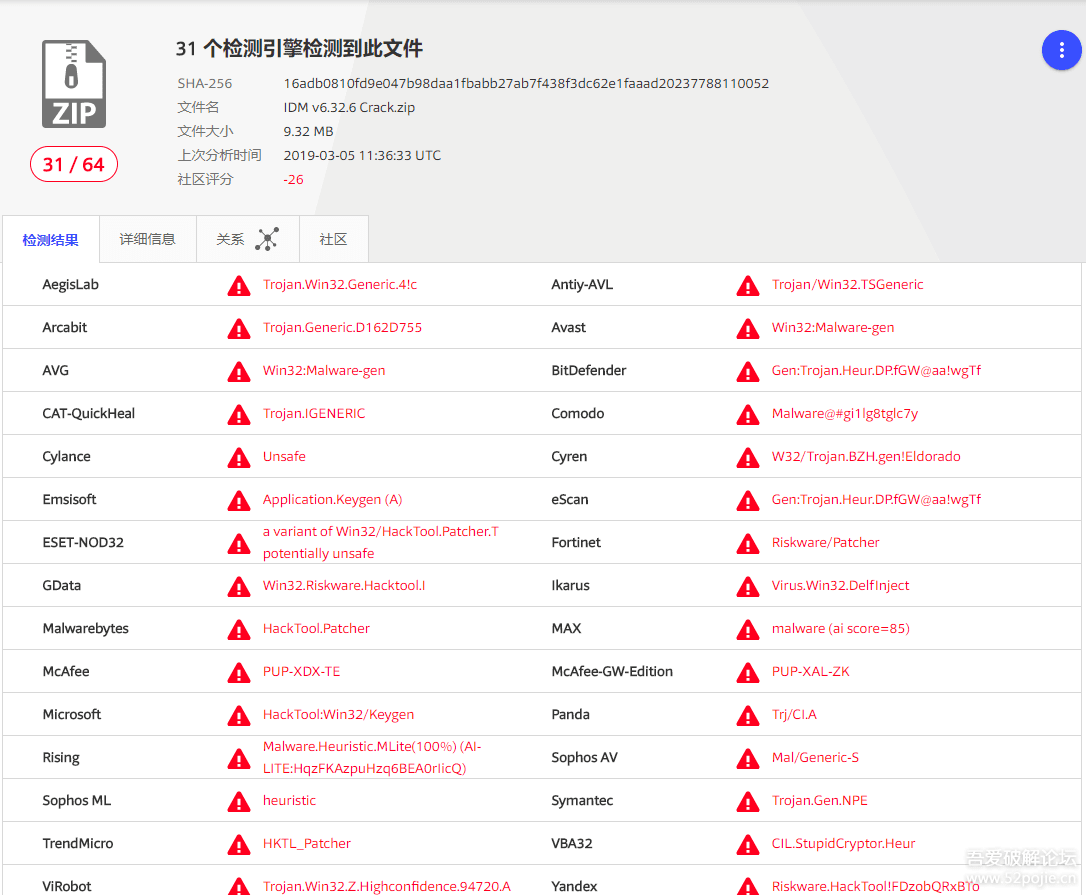Image resolution: width=1086 pixels, height=895 pixels.
Task: Click the Trojan.Win32.Generic.4!c detection name
Action: tap(339, 284)
